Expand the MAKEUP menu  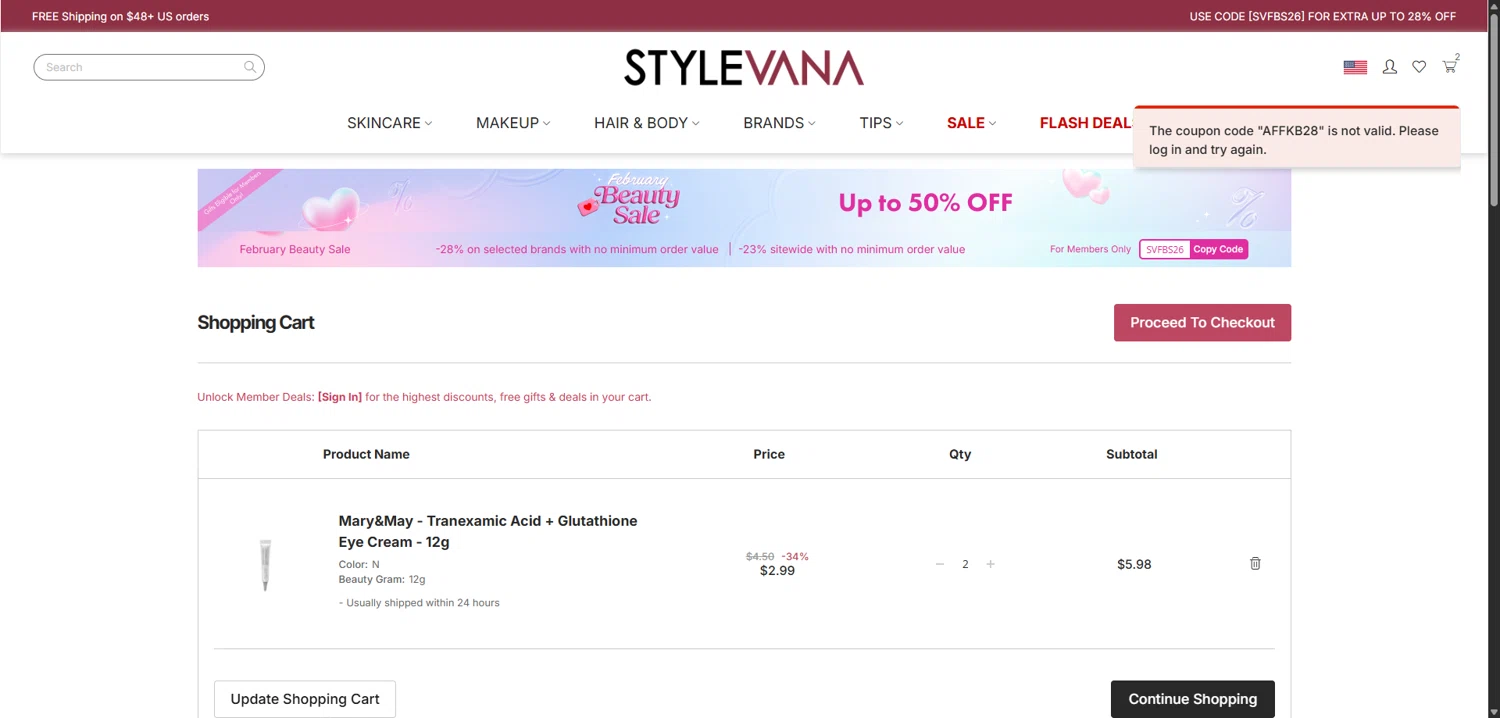(x=513, y=123)
